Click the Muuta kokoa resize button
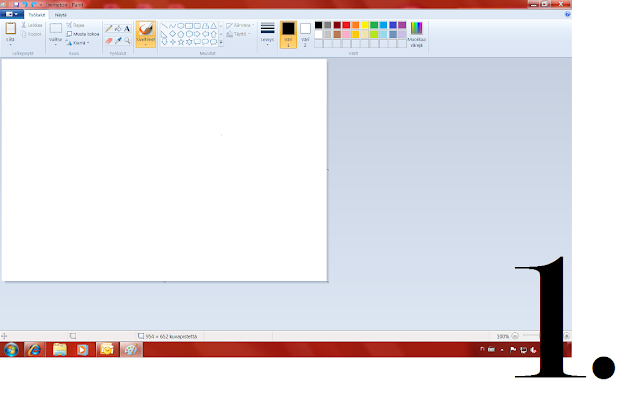 click(x=83, y=34)
